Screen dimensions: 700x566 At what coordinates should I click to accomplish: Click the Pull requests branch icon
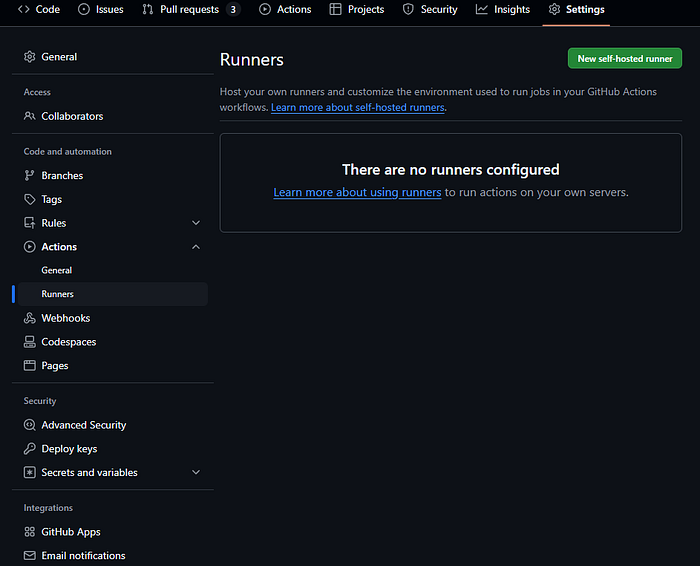pos(148,9)
